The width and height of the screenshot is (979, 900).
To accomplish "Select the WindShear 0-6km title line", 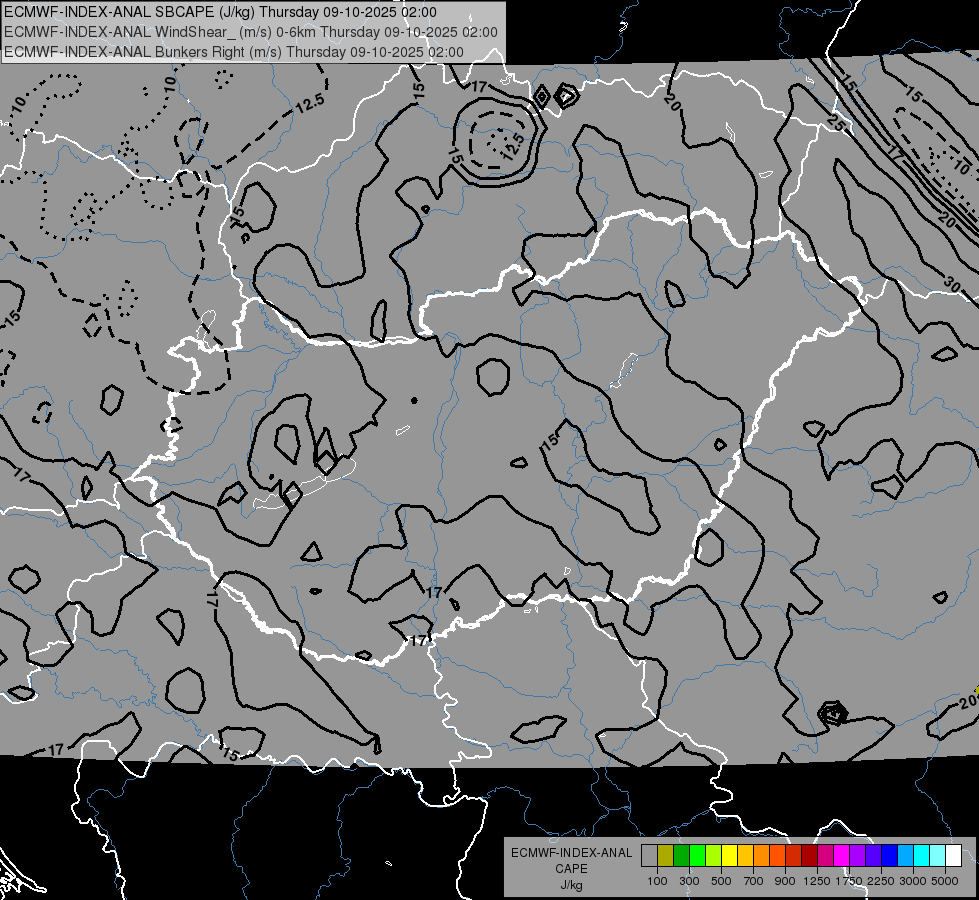I will 251,32.
